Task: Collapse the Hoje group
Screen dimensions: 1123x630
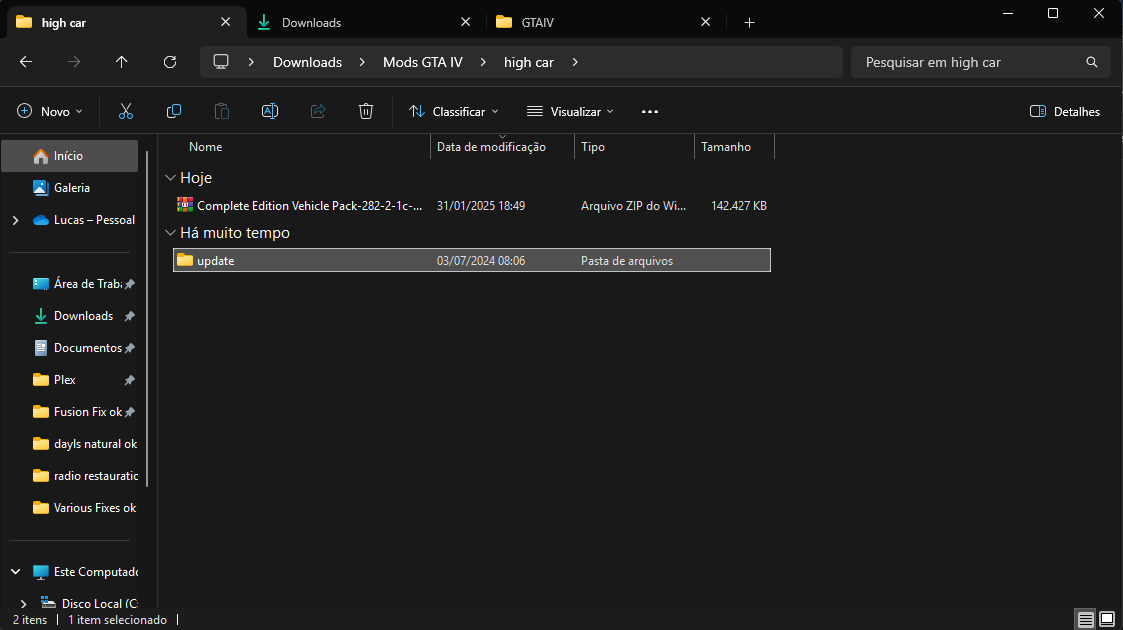Action: 170,178
